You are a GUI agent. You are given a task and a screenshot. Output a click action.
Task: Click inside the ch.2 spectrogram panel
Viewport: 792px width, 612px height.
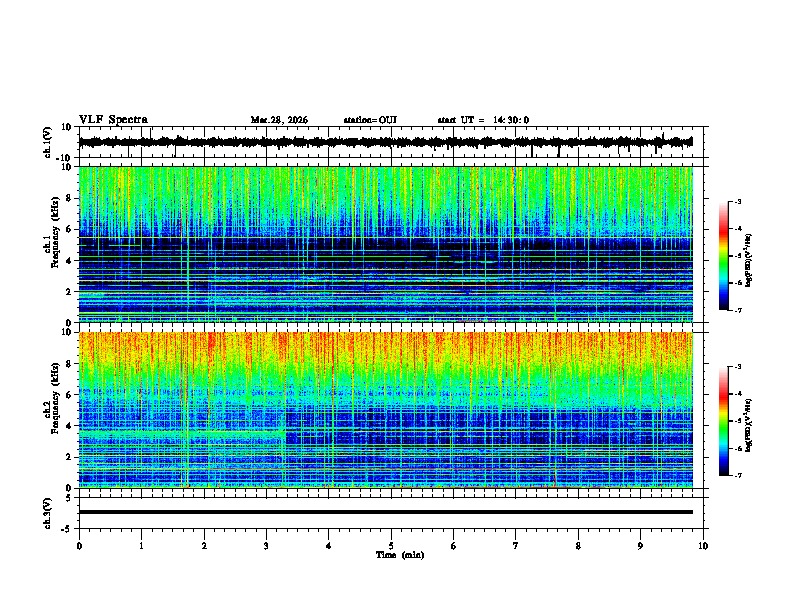[x=385, y=410]
